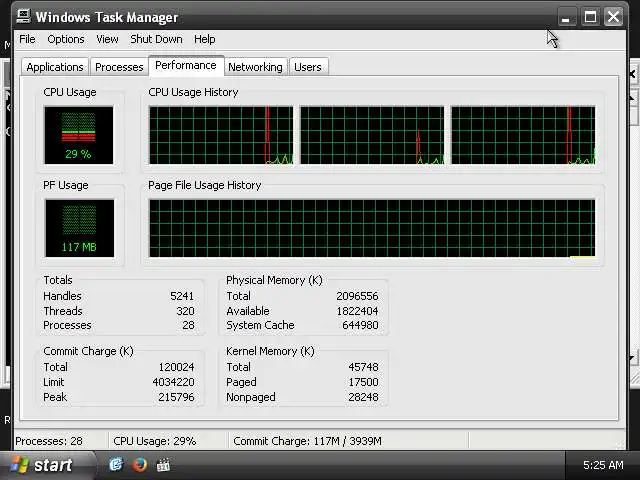
Task: Click the 5:25 AM taskbar clock
Action: click(x=603, y=465)
